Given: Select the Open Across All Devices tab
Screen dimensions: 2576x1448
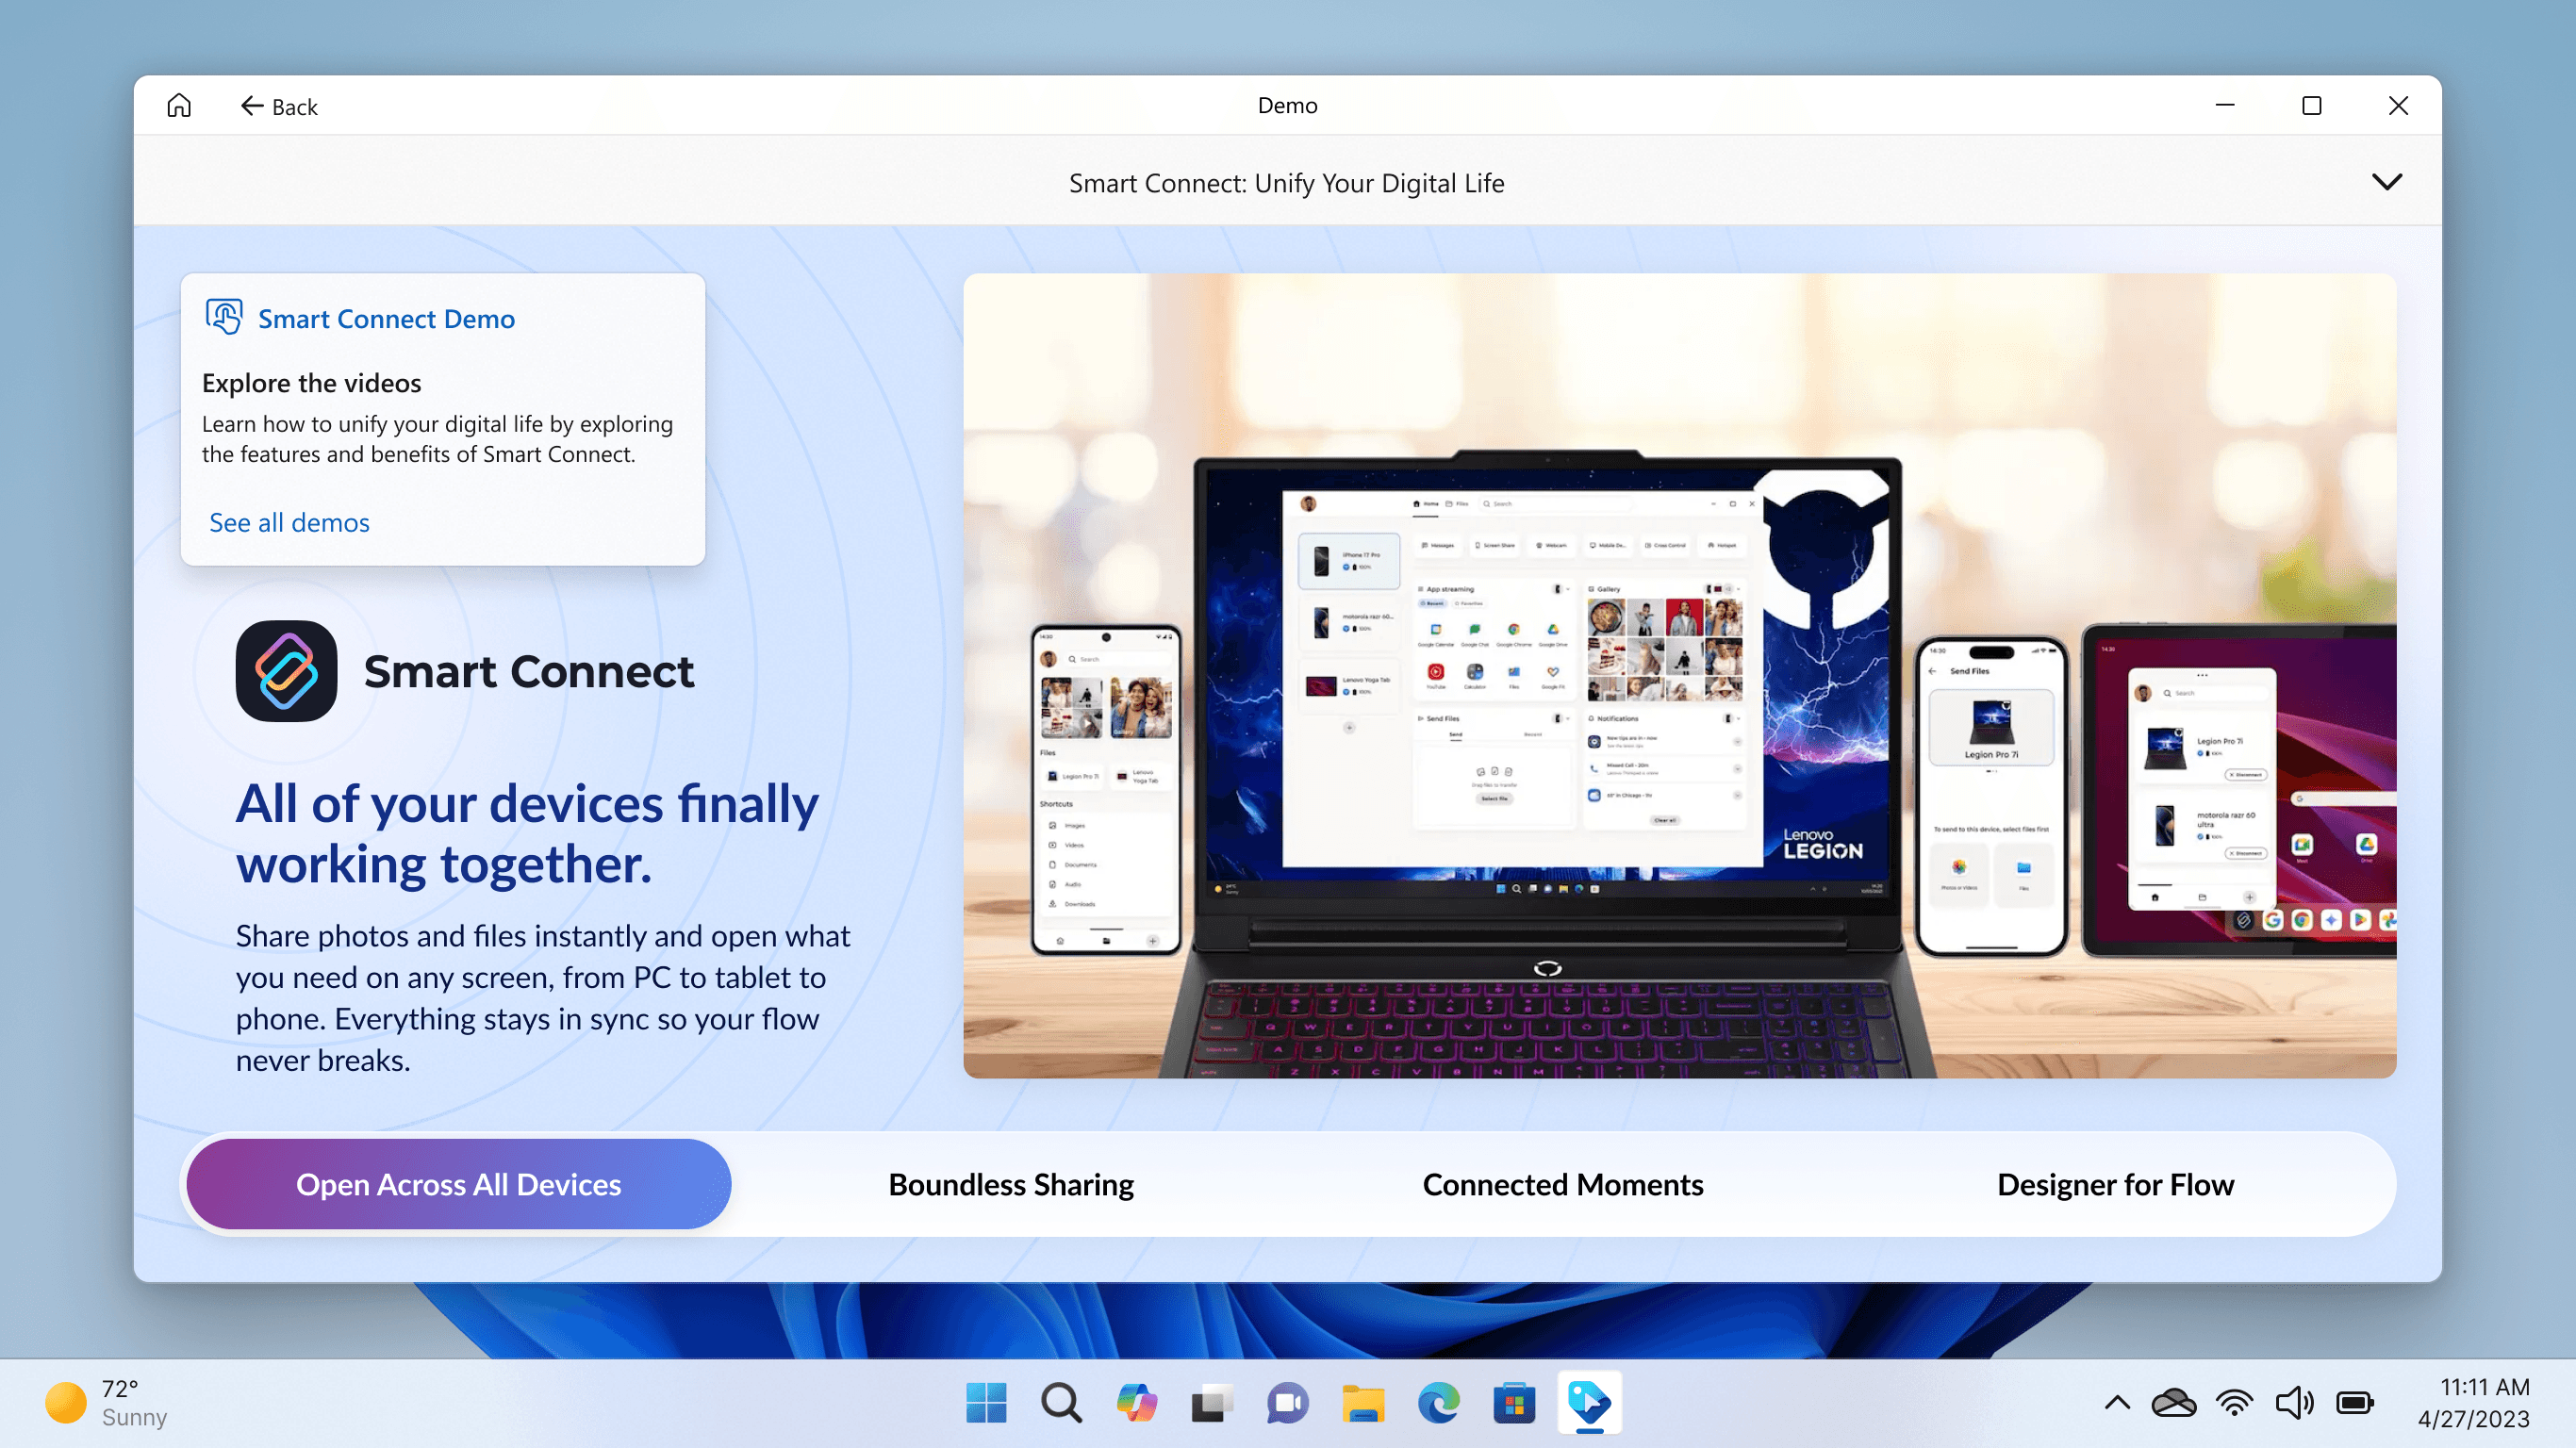Looking at the screenshot, I should (x=458, y=1184).
